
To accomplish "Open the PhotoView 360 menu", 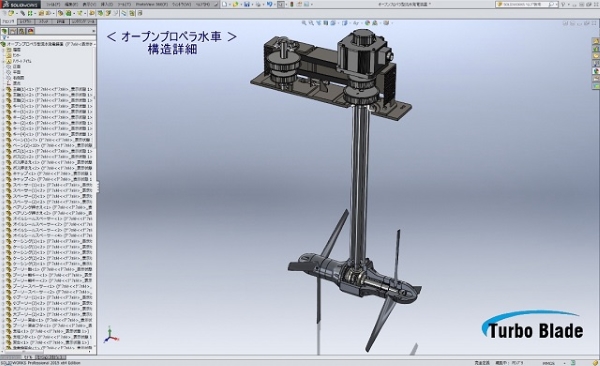I will [x=152, y=4].
